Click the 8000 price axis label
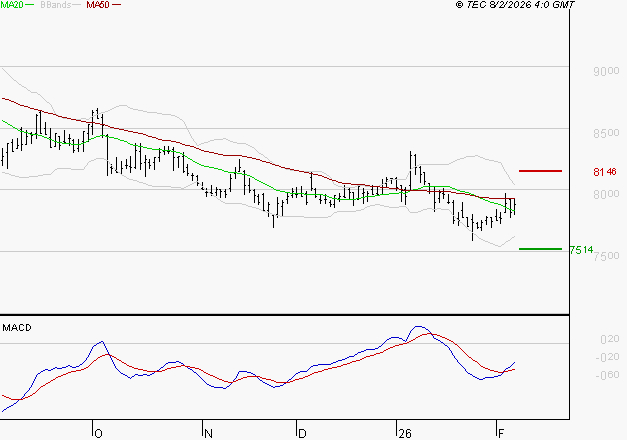The image size is (627, 440). [x=606, y=194]
